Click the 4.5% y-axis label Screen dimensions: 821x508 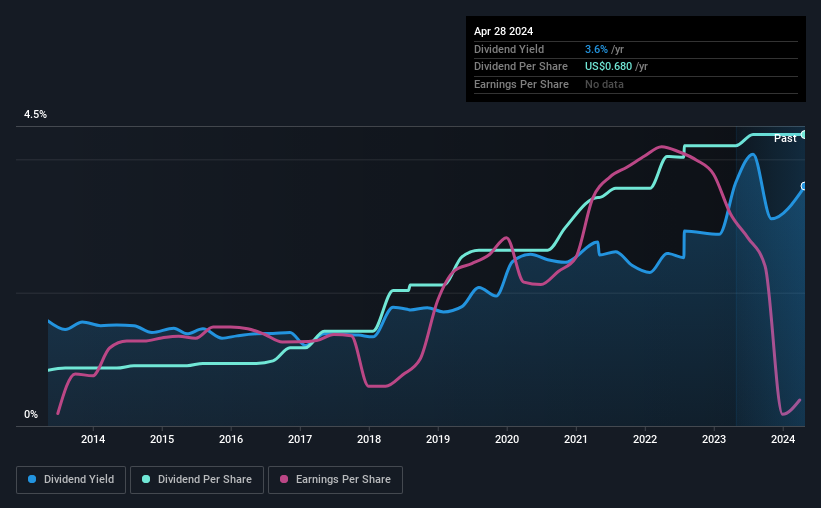click(x=35, y=114)
